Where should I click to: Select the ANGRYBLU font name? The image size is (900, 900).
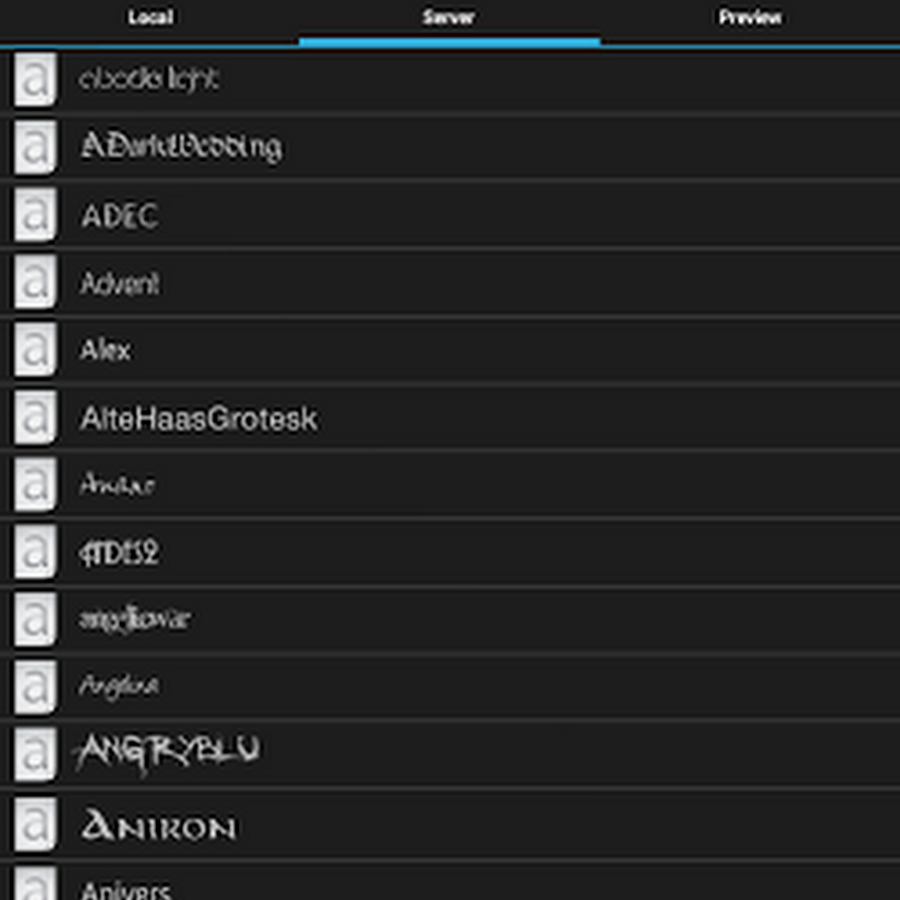[x=168, y=752]
